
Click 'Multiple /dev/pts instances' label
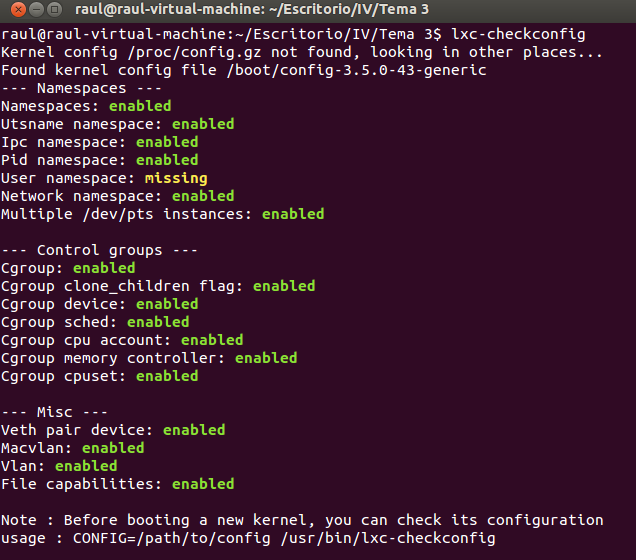pyautogui.click(x=127, y=214)
